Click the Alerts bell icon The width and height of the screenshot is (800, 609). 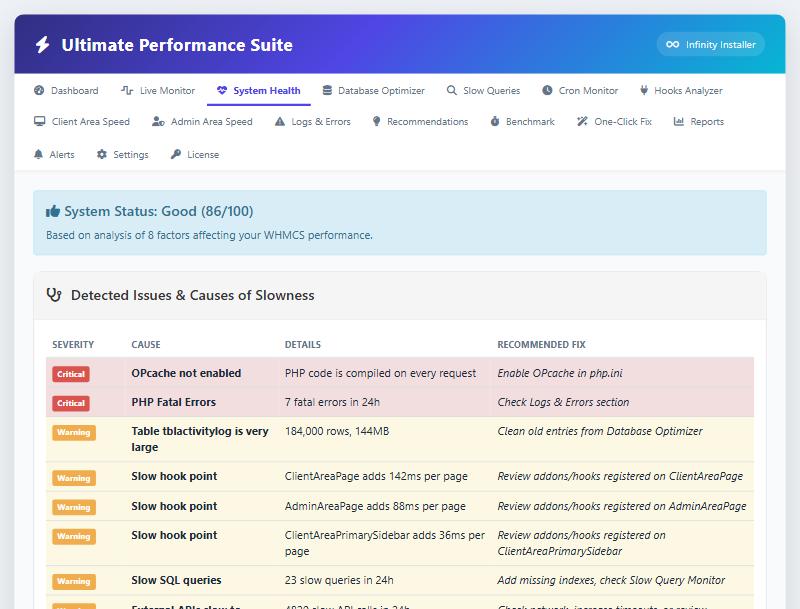pyautogui.click(x=38, y=154)
